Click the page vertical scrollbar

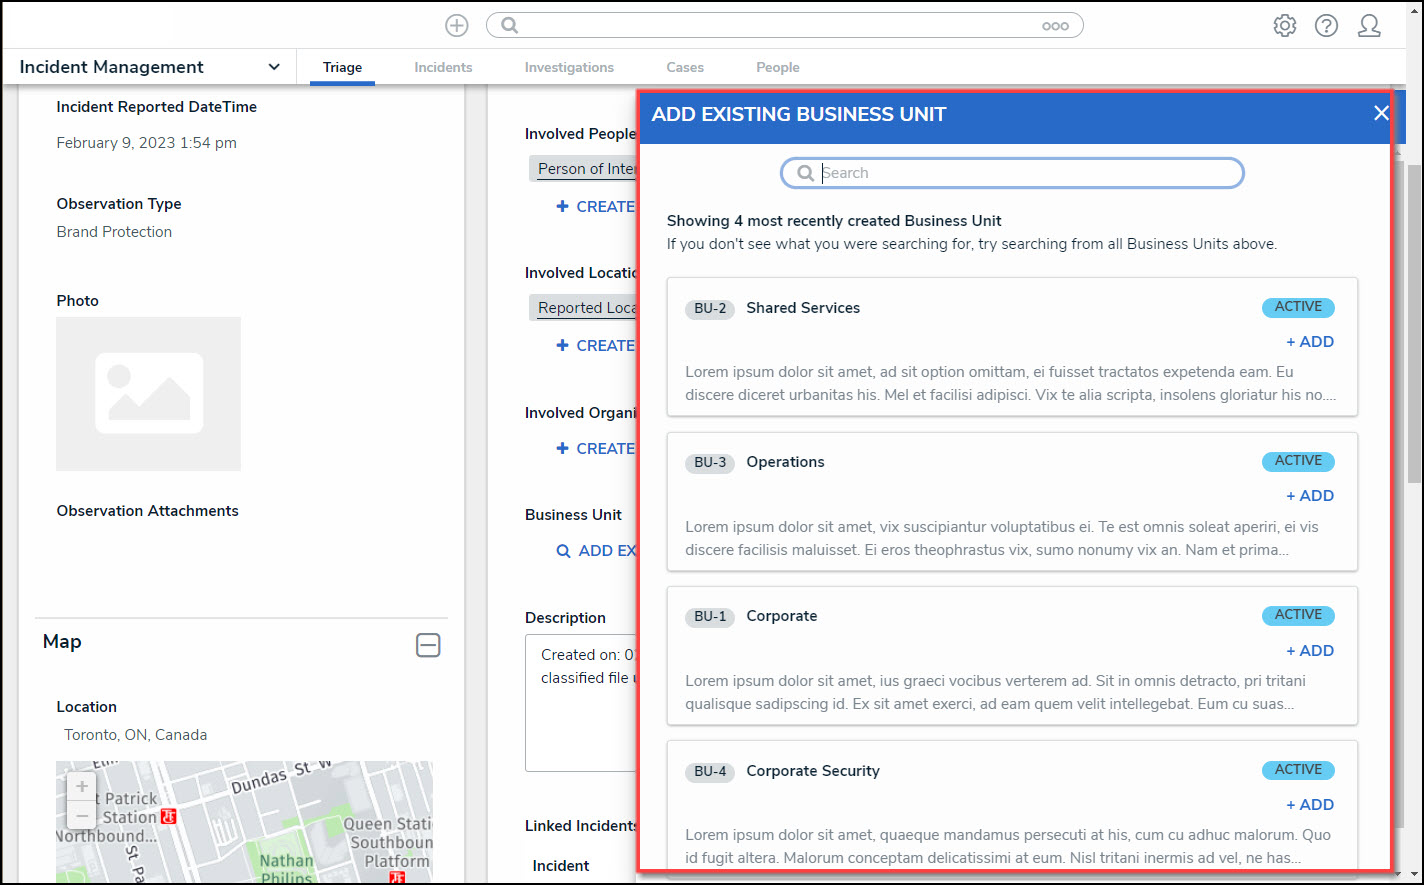[1414, 300]
